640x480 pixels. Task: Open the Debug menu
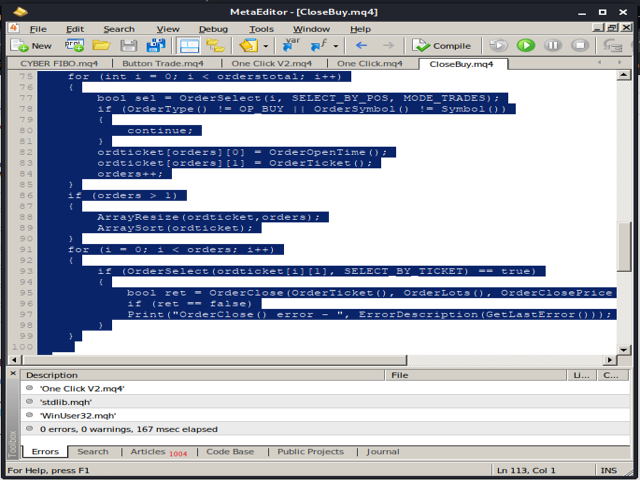coord(213,29)
